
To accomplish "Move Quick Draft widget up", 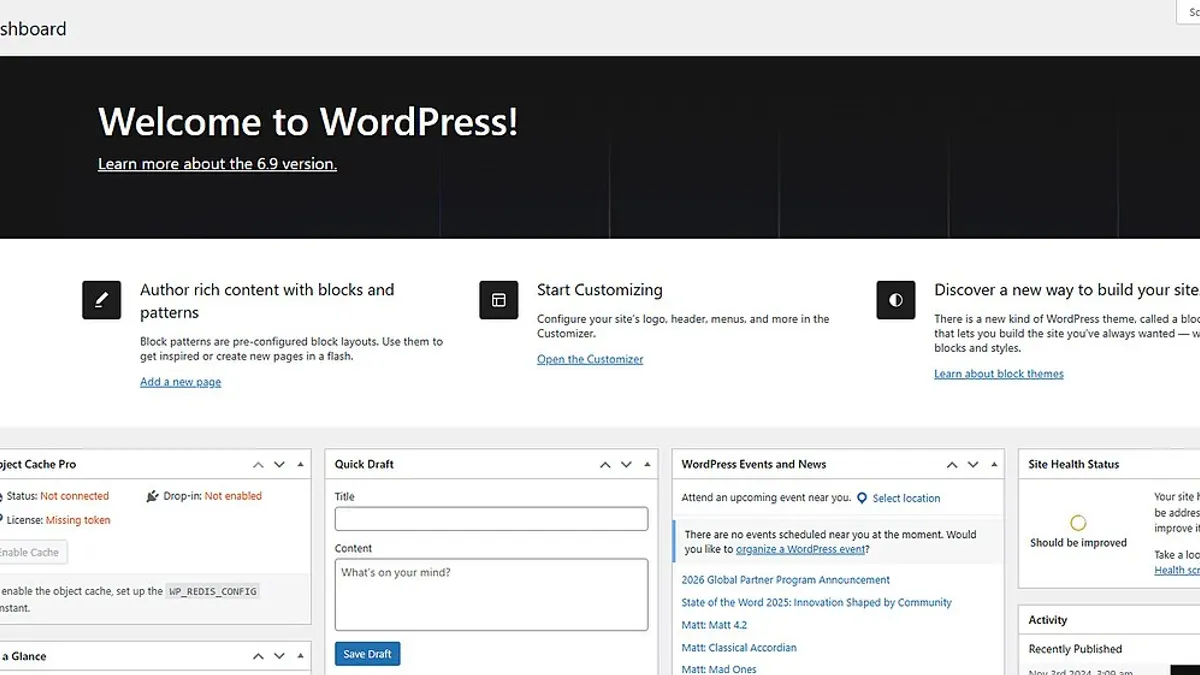I will pos(605,465).
